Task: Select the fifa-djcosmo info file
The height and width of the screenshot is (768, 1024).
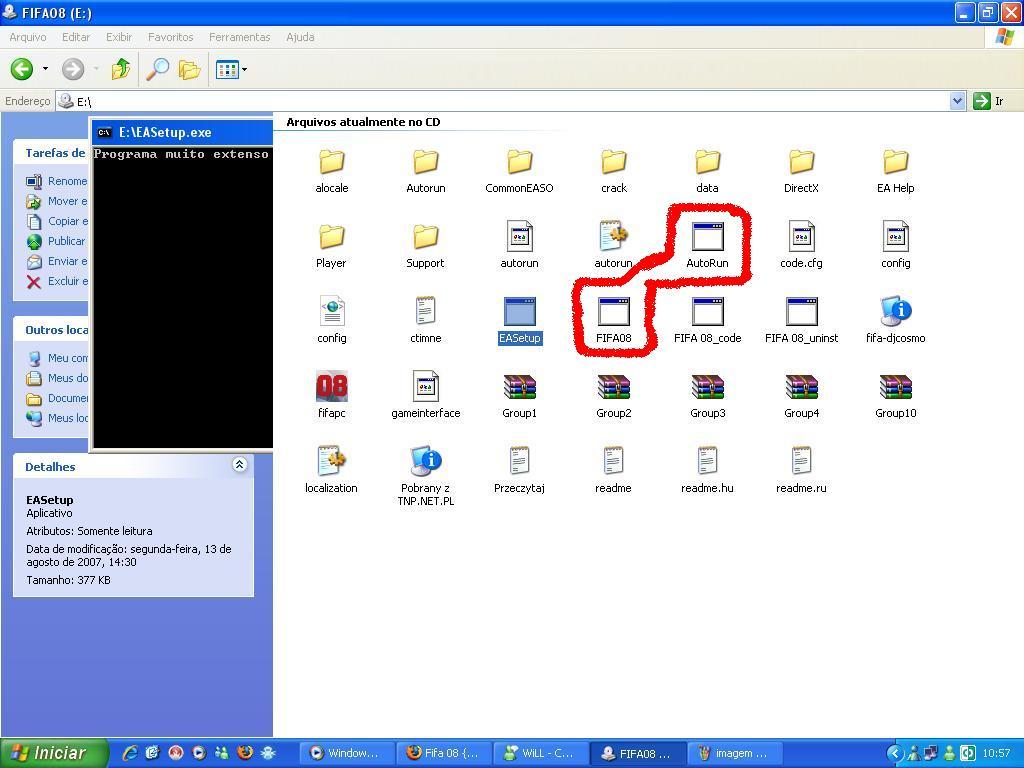Action: click(x=895, y=321)
